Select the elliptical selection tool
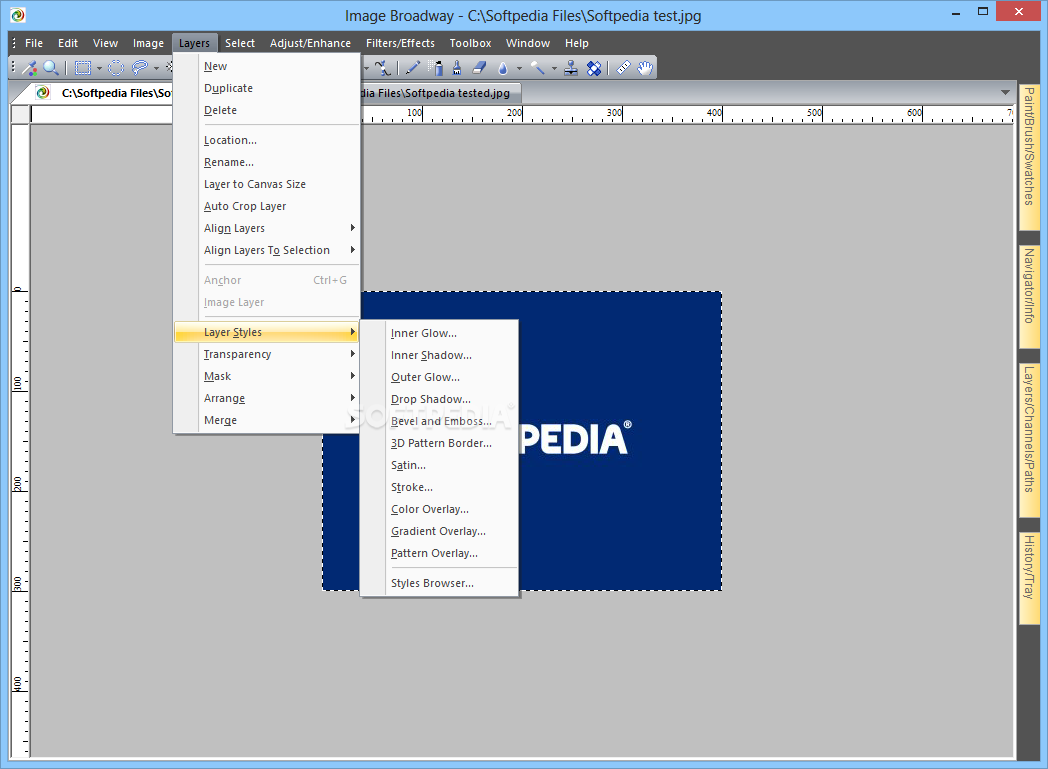Screen dimensions: 1048x769 tap(116, 67)
